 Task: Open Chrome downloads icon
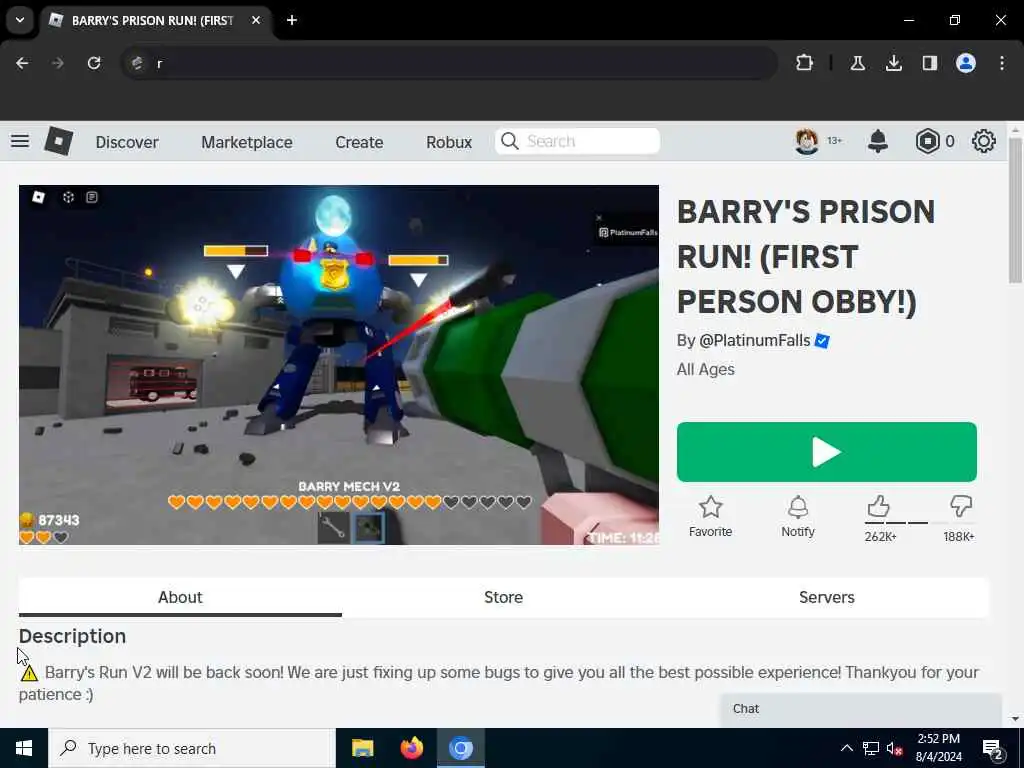pyautogui.click(x=893, y=63)
